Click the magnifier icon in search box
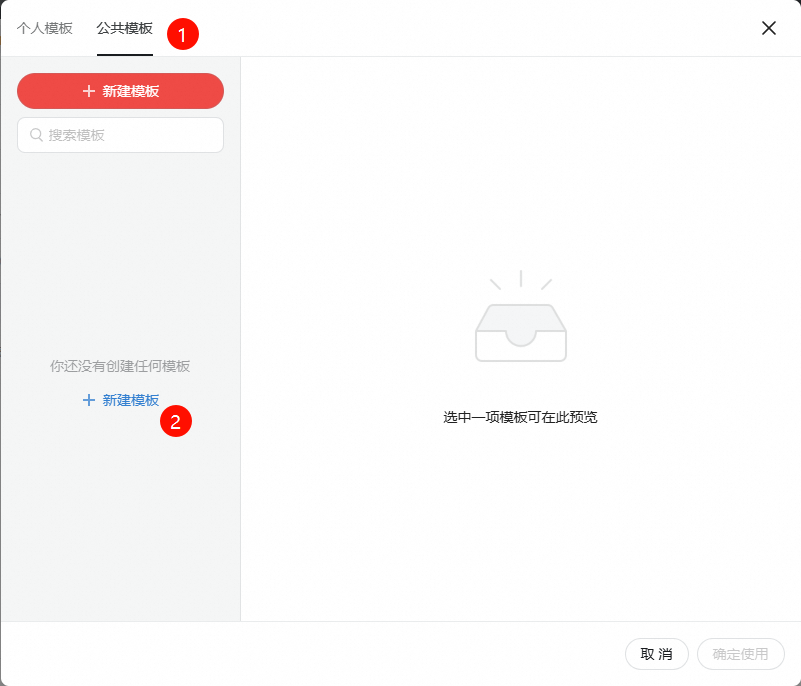Image resolution: width=801 pixels, height=686 pixels. [37, 135]
